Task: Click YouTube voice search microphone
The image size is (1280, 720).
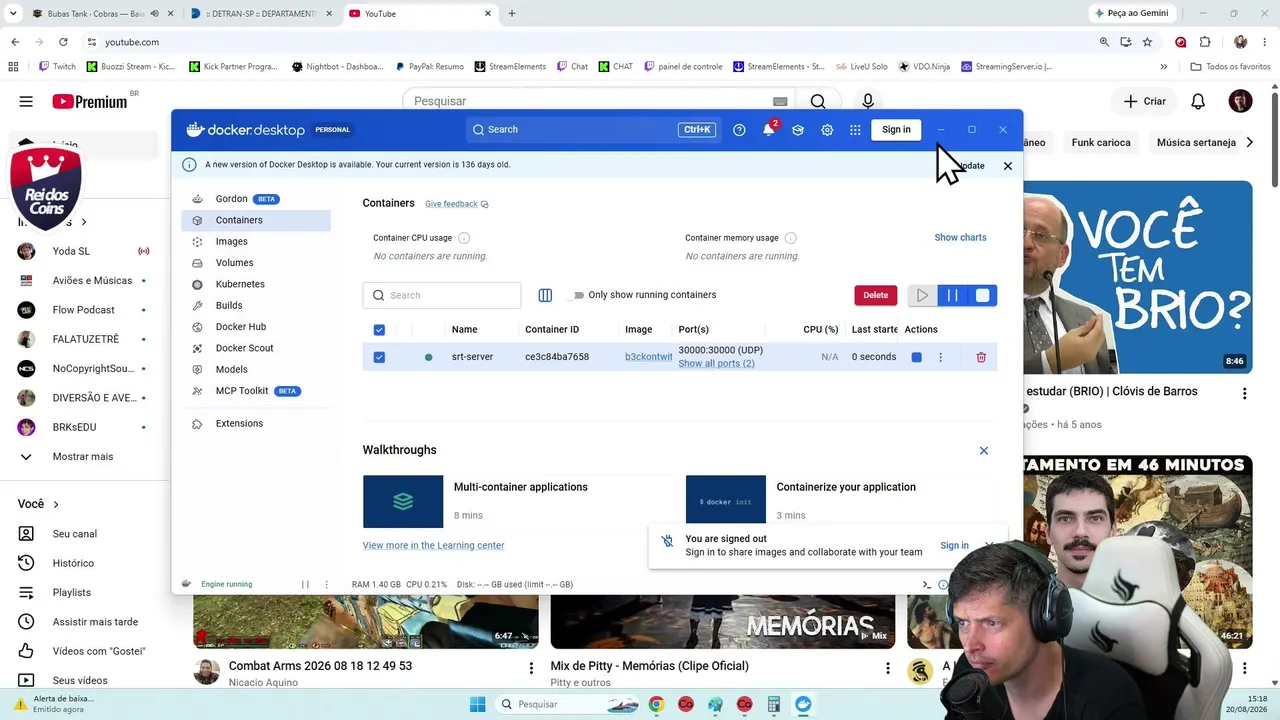Action: [x=868, y=101]
